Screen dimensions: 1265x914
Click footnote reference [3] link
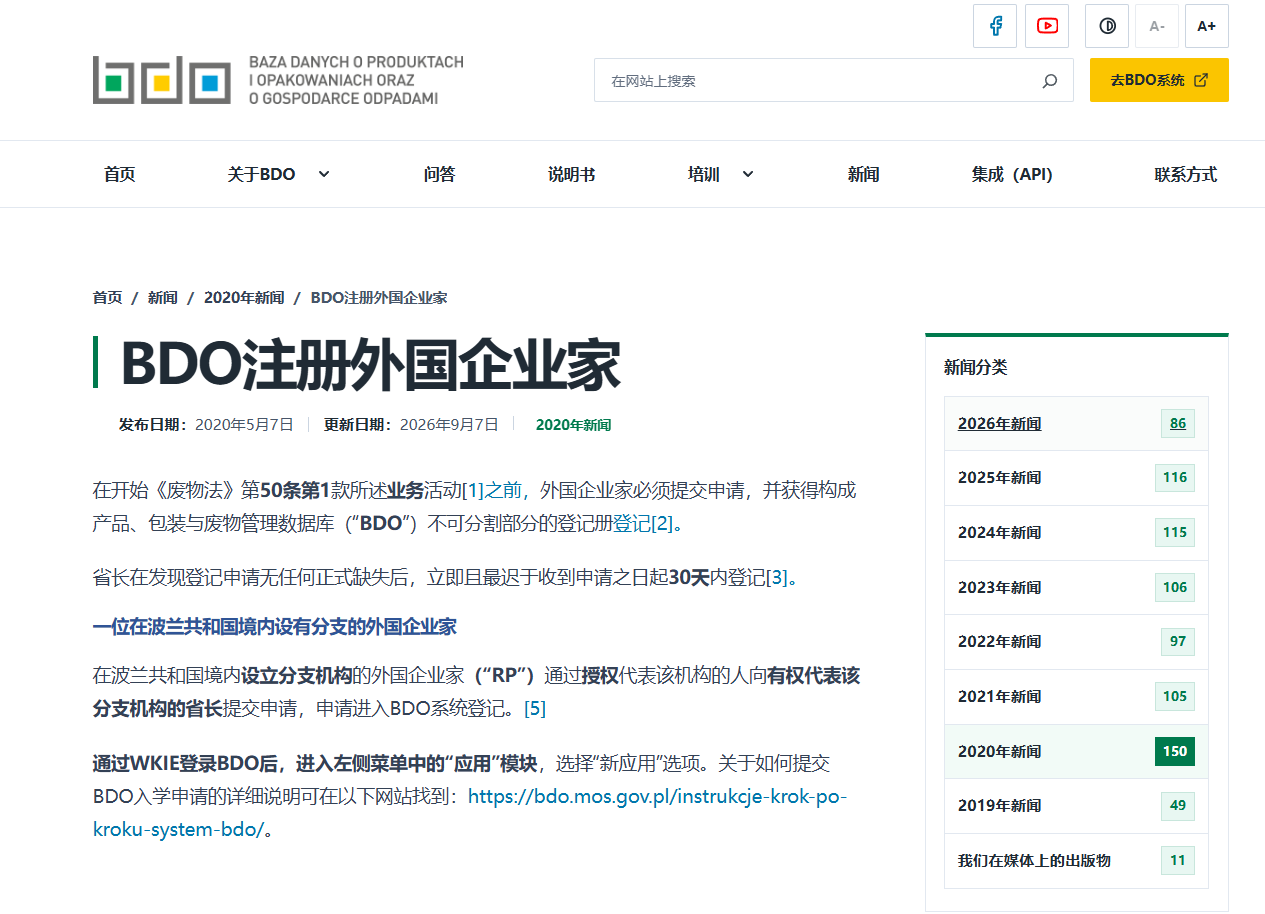pos(777,577)
